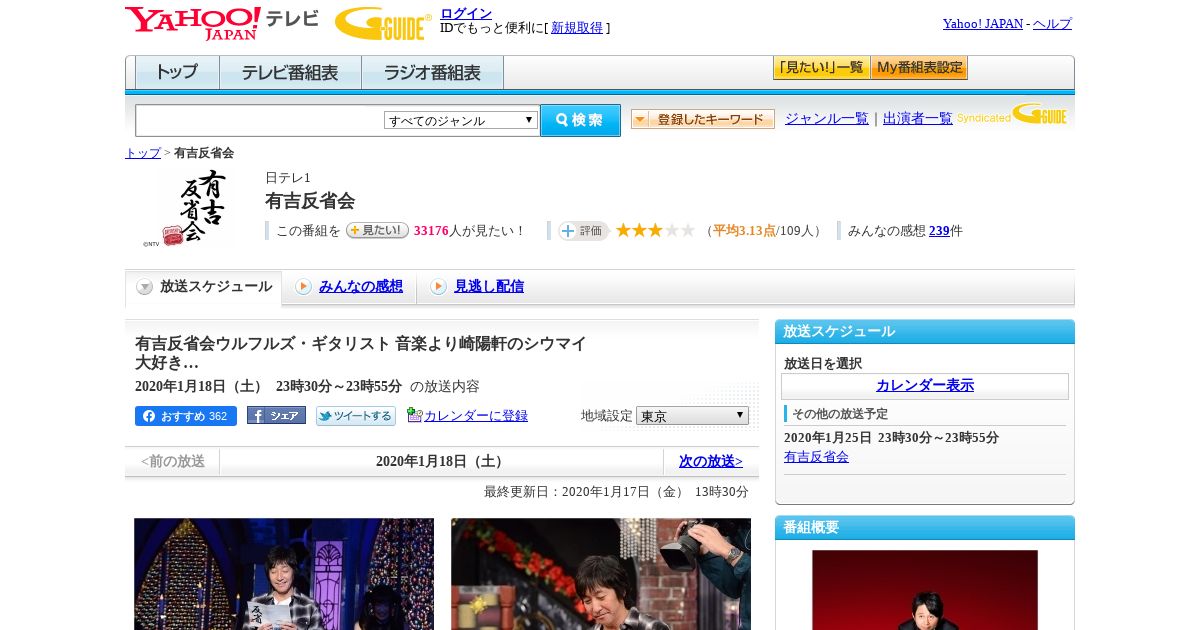The height and width of the screenshot is (630, 1200).
Task: Click into the program search input field
Action: 259,120
